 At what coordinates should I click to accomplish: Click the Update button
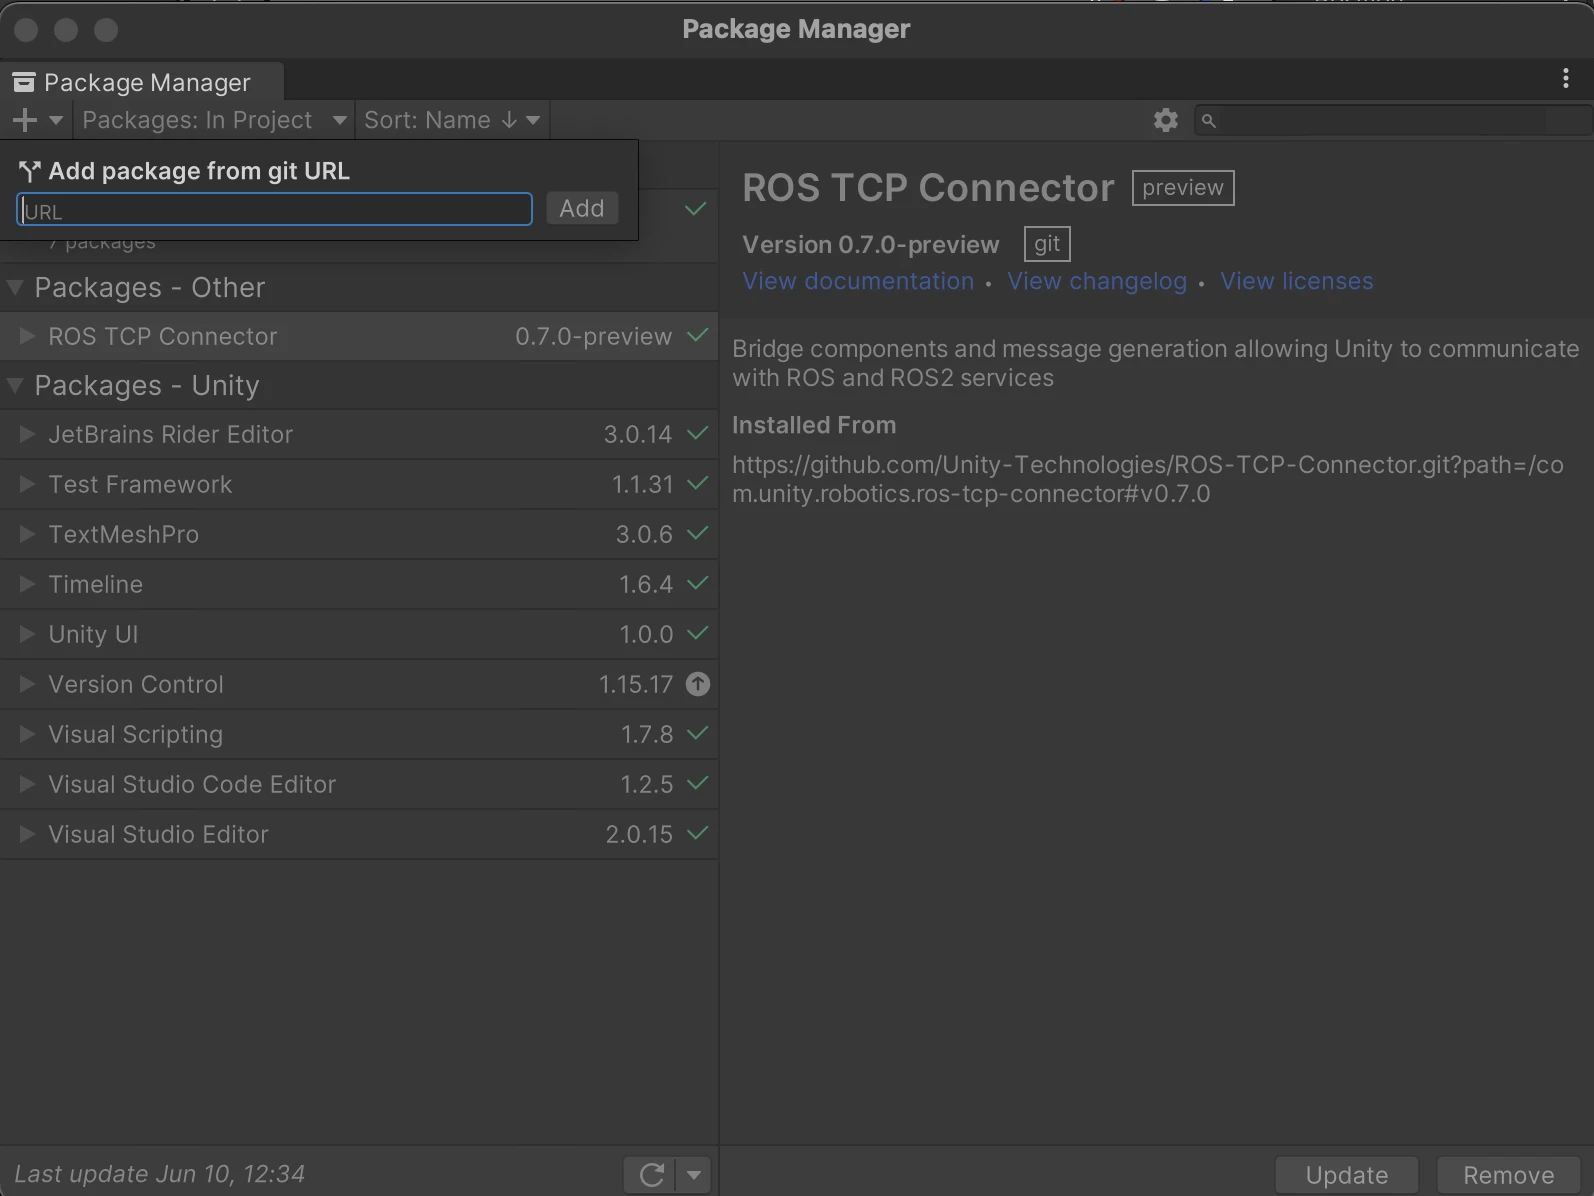coord(1346,1175)
